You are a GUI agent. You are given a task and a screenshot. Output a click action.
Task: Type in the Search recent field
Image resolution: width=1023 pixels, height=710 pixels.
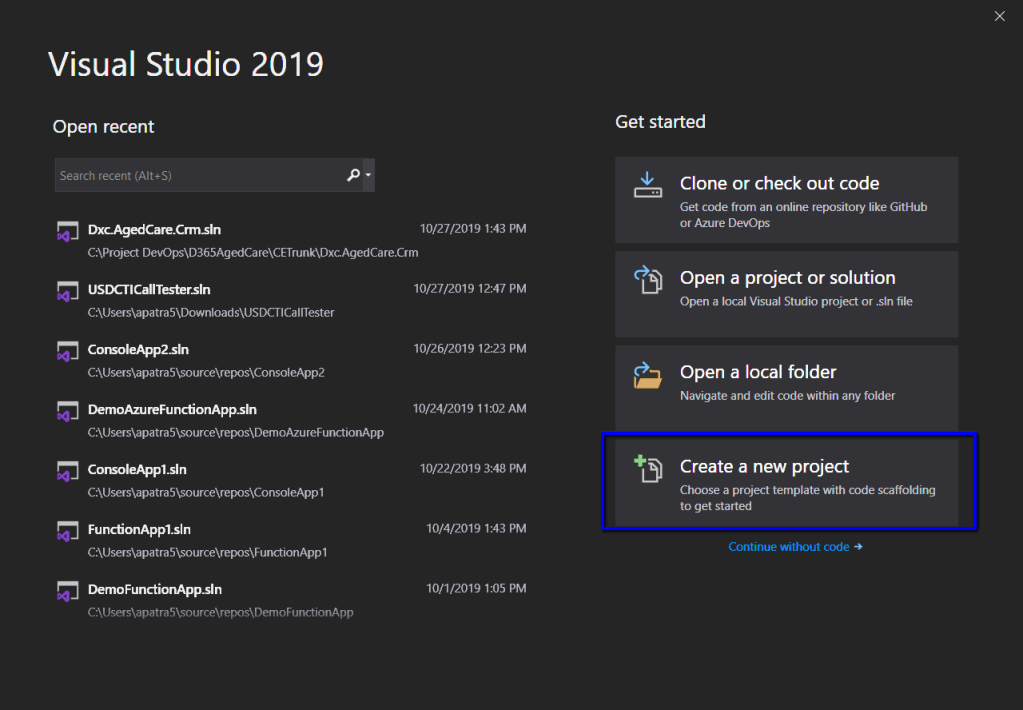point(198,175)
